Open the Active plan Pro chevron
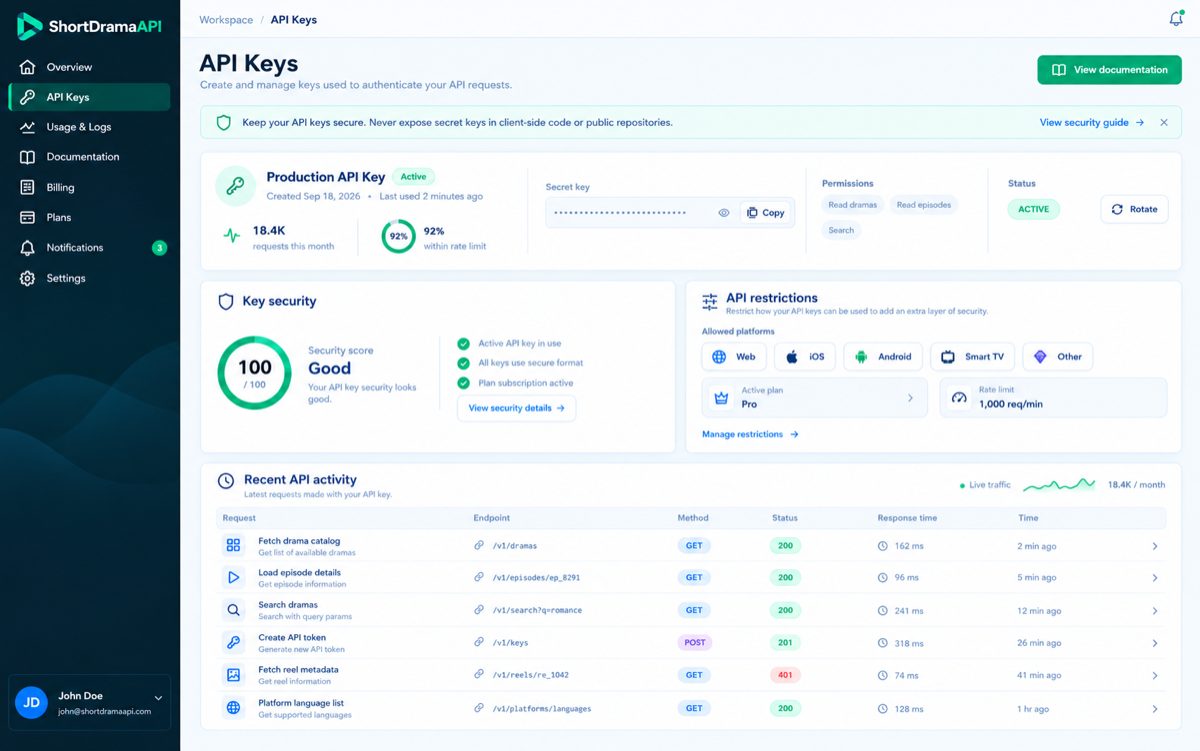Viewport: 1200px width, 751px height. tap(910, 398)
